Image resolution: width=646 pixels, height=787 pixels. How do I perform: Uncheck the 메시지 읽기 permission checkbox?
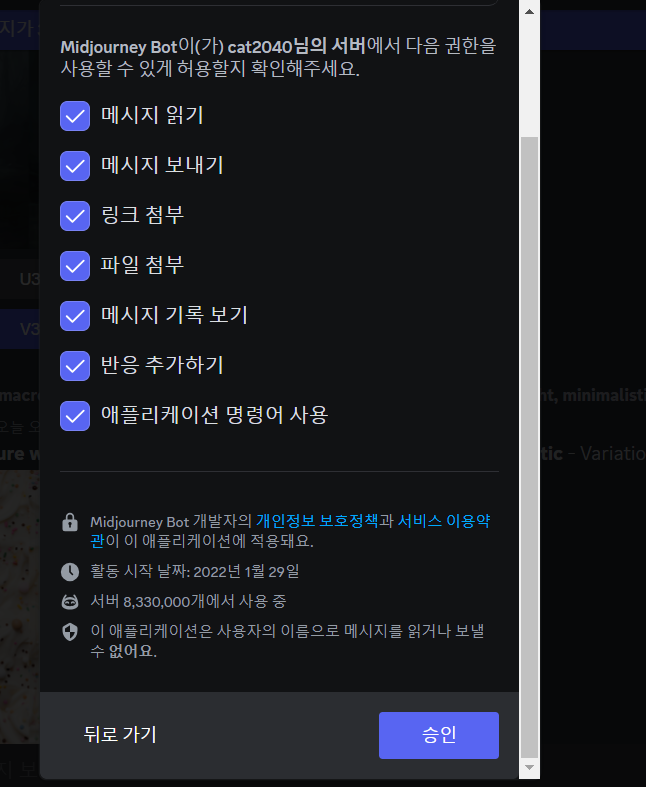point(75,116)
